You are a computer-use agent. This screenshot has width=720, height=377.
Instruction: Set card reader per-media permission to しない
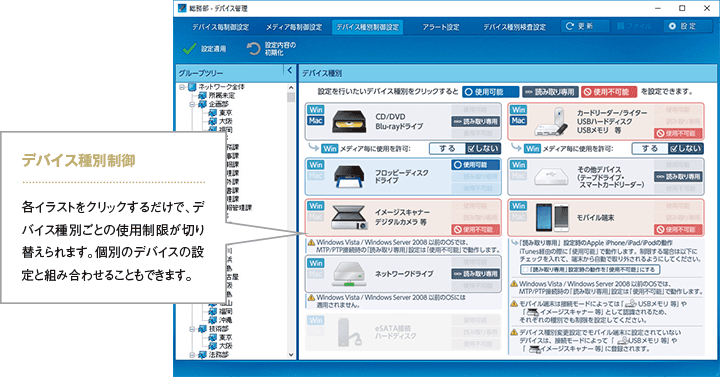[686, 148]
